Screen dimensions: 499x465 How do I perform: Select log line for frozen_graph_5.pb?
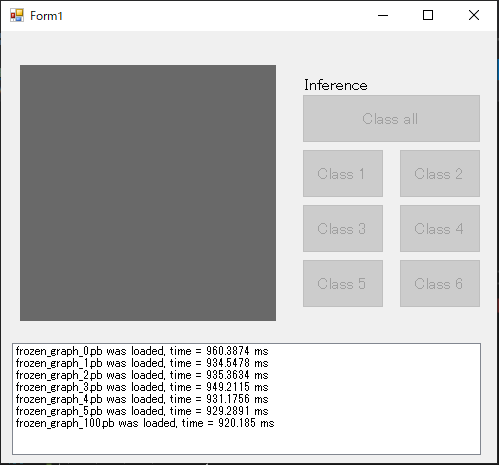click(142, 411)
